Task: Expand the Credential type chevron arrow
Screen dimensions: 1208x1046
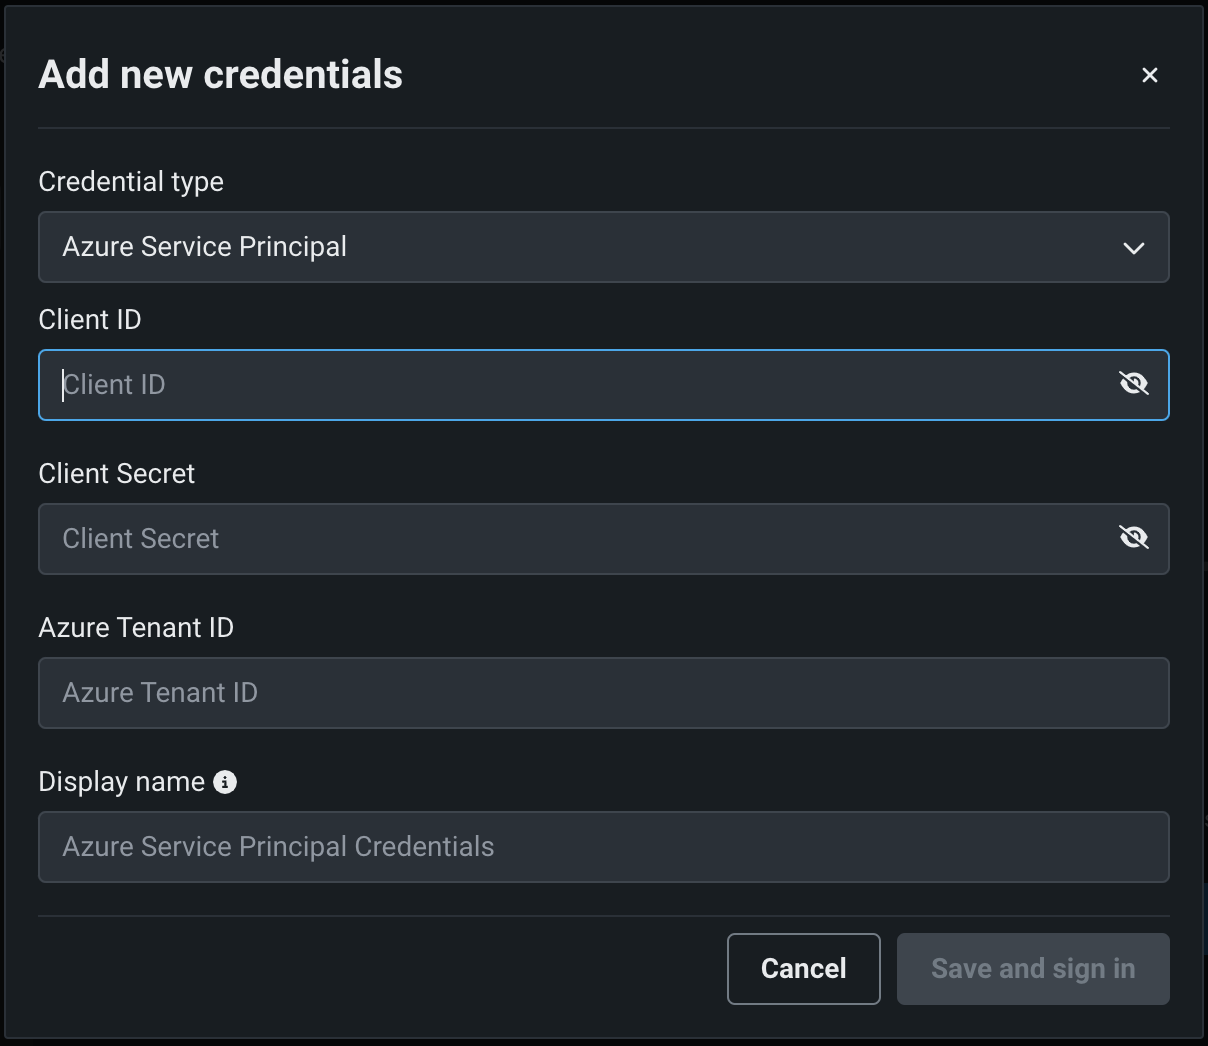Action: [x=1133, y=248]
